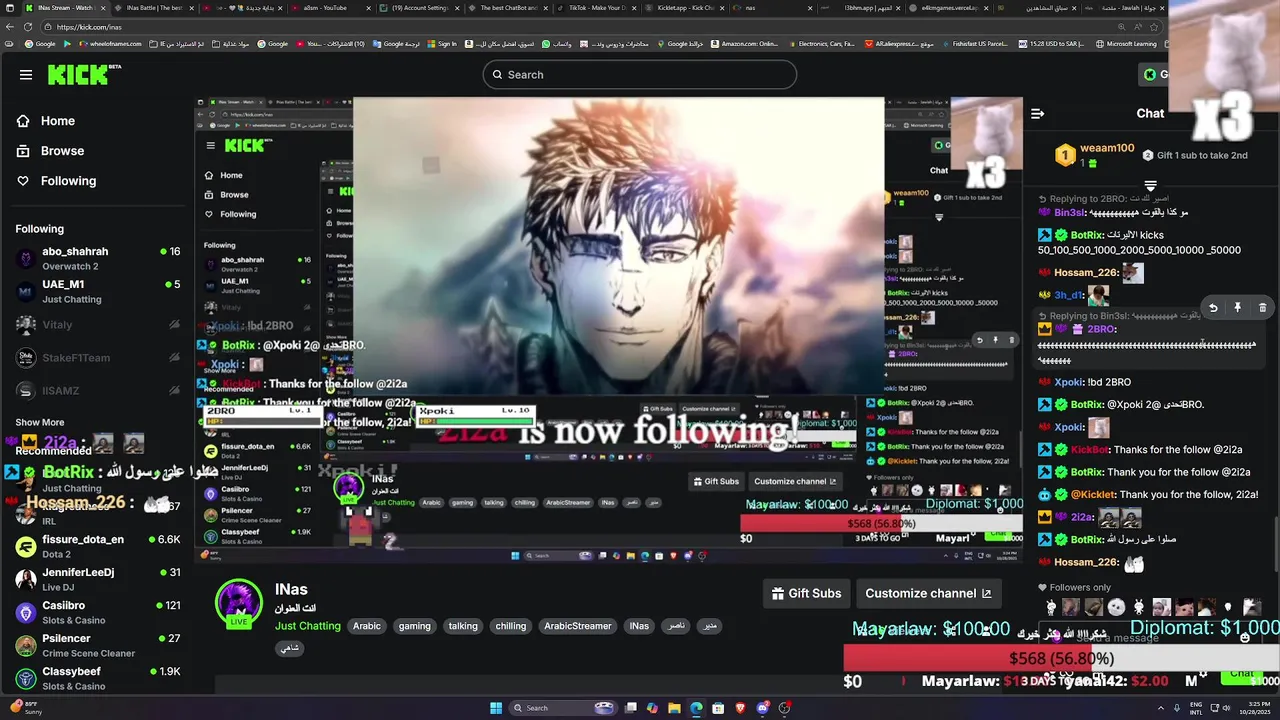Open Microsoft Edge from the taskbar
Image resolution: width=1280 pixels, height=720 pixels.
[696, 708]
